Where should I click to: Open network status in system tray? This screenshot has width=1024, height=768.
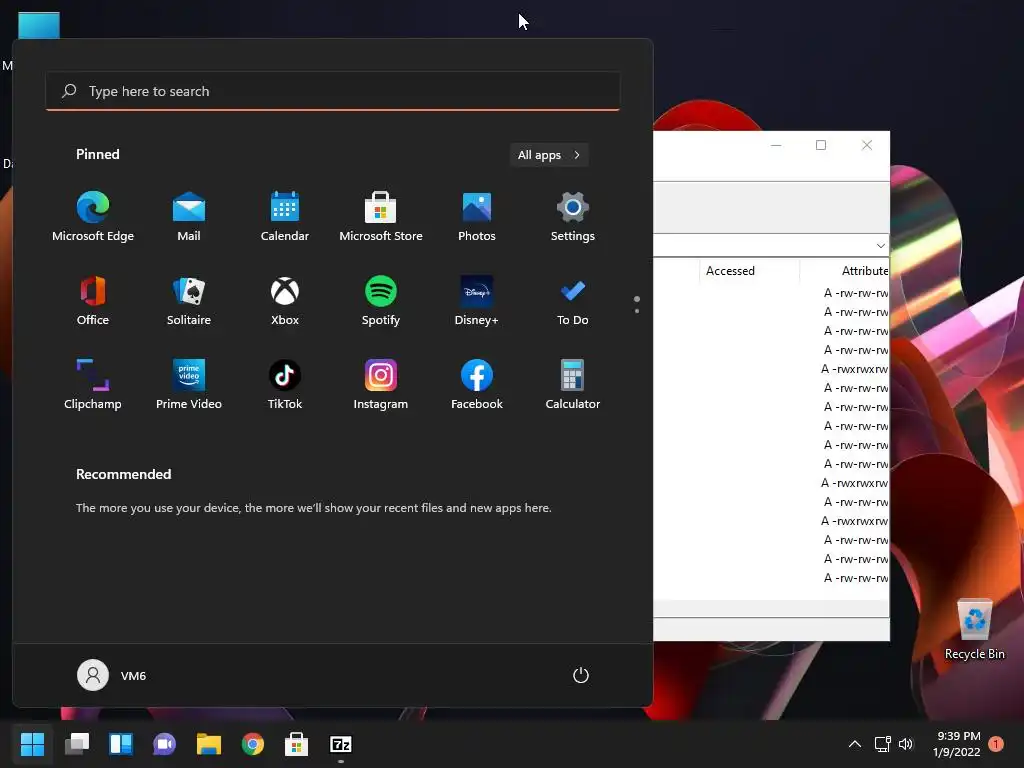[x=882, y=744]
